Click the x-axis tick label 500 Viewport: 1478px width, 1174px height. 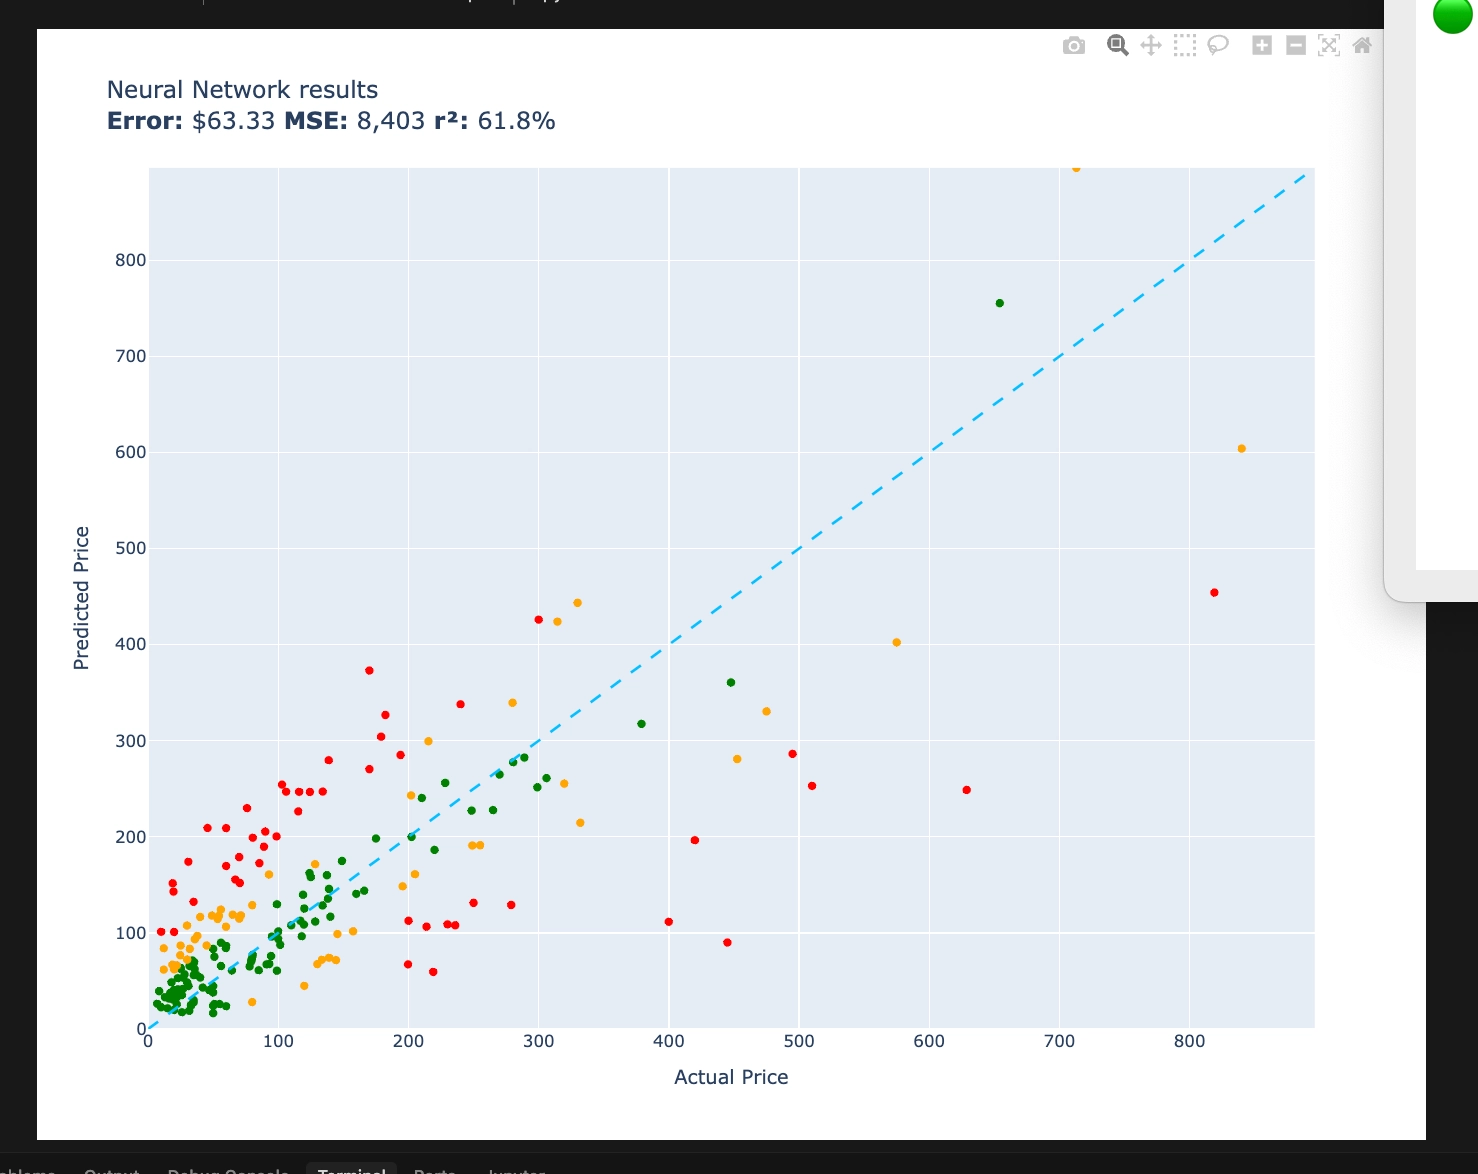tap(799, 1041)
